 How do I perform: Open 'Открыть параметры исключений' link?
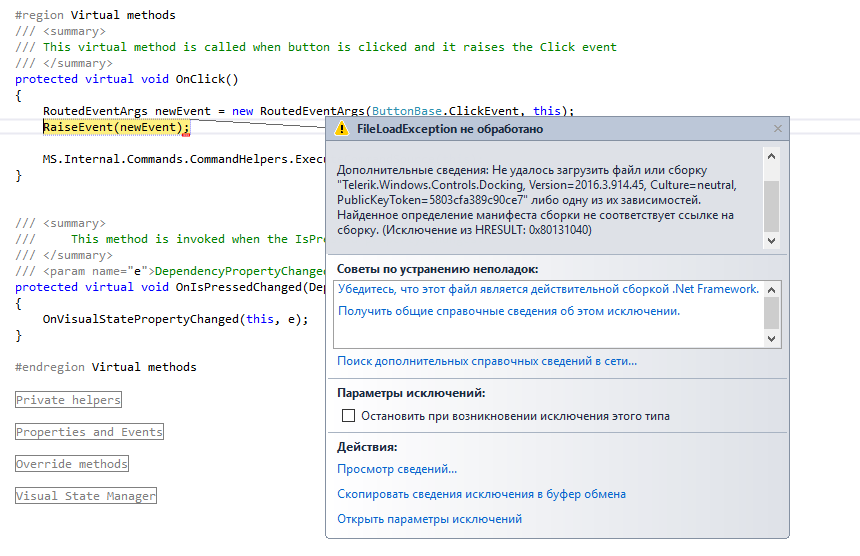point(430,519)
